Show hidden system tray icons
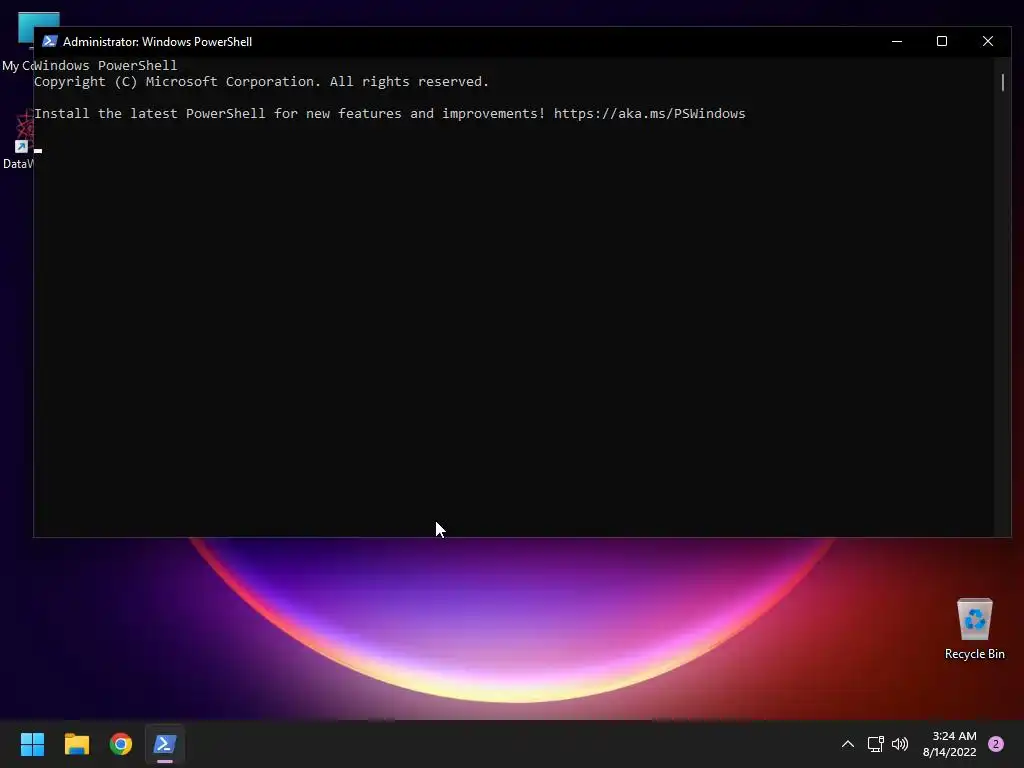The width and height of the screenshot is (1024, 768). (x=848, y=744)
